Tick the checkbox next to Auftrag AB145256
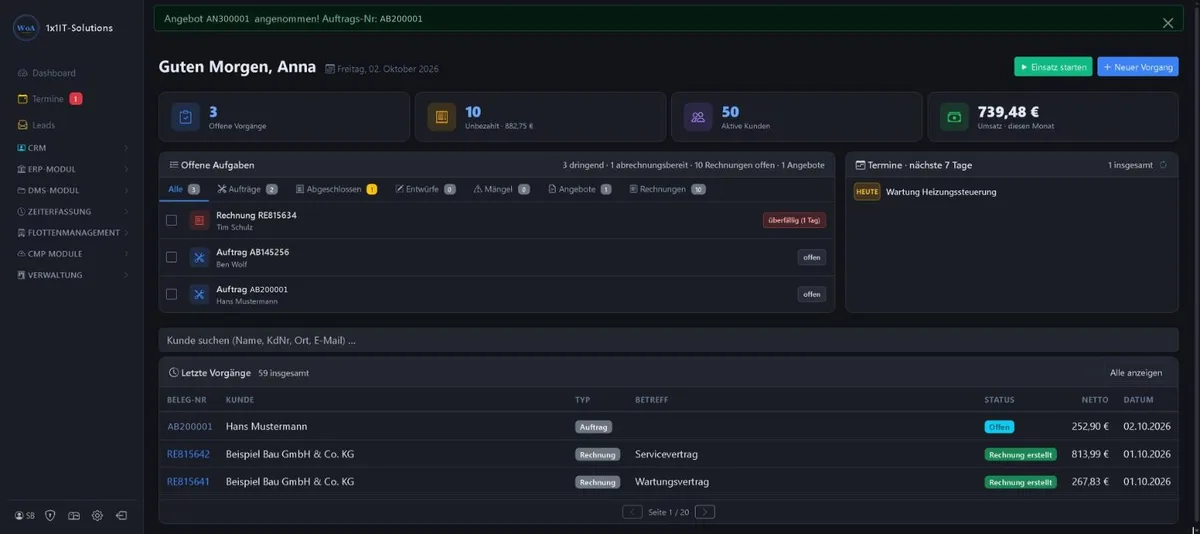Screen dimensions: 1200x534 pyautogui.click(x=171, y=257)
